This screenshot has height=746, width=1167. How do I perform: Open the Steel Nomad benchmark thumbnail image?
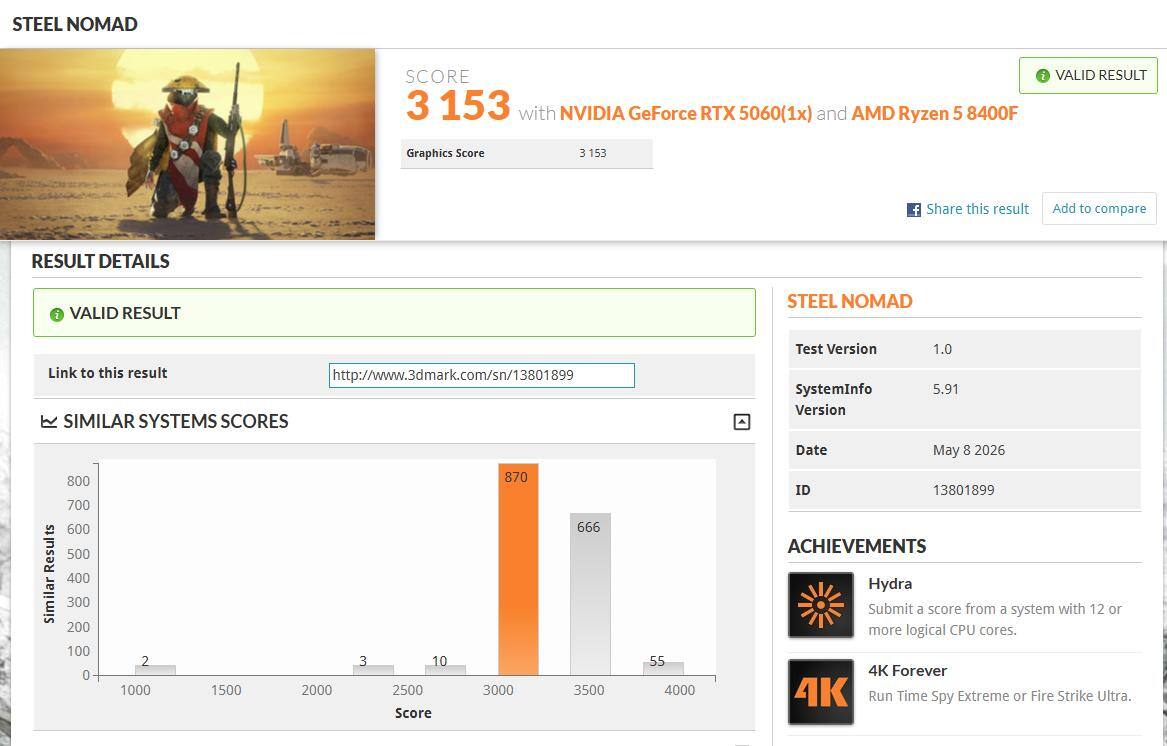(188, 144)
